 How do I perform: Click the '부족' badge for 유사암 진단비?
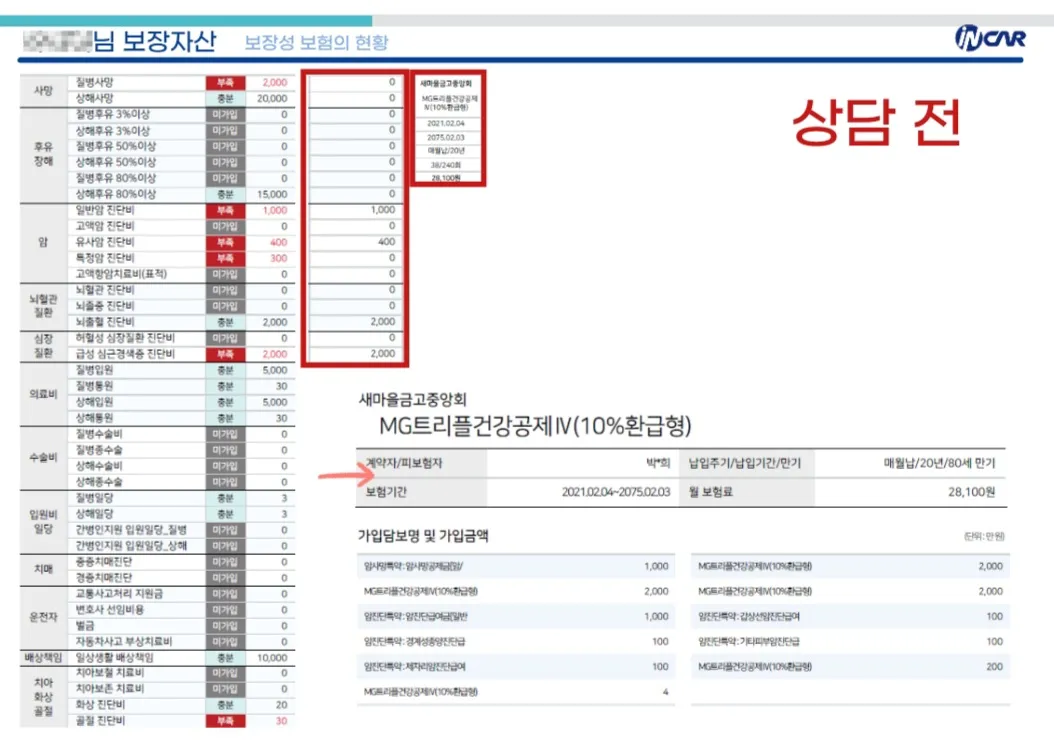(225, 243)
